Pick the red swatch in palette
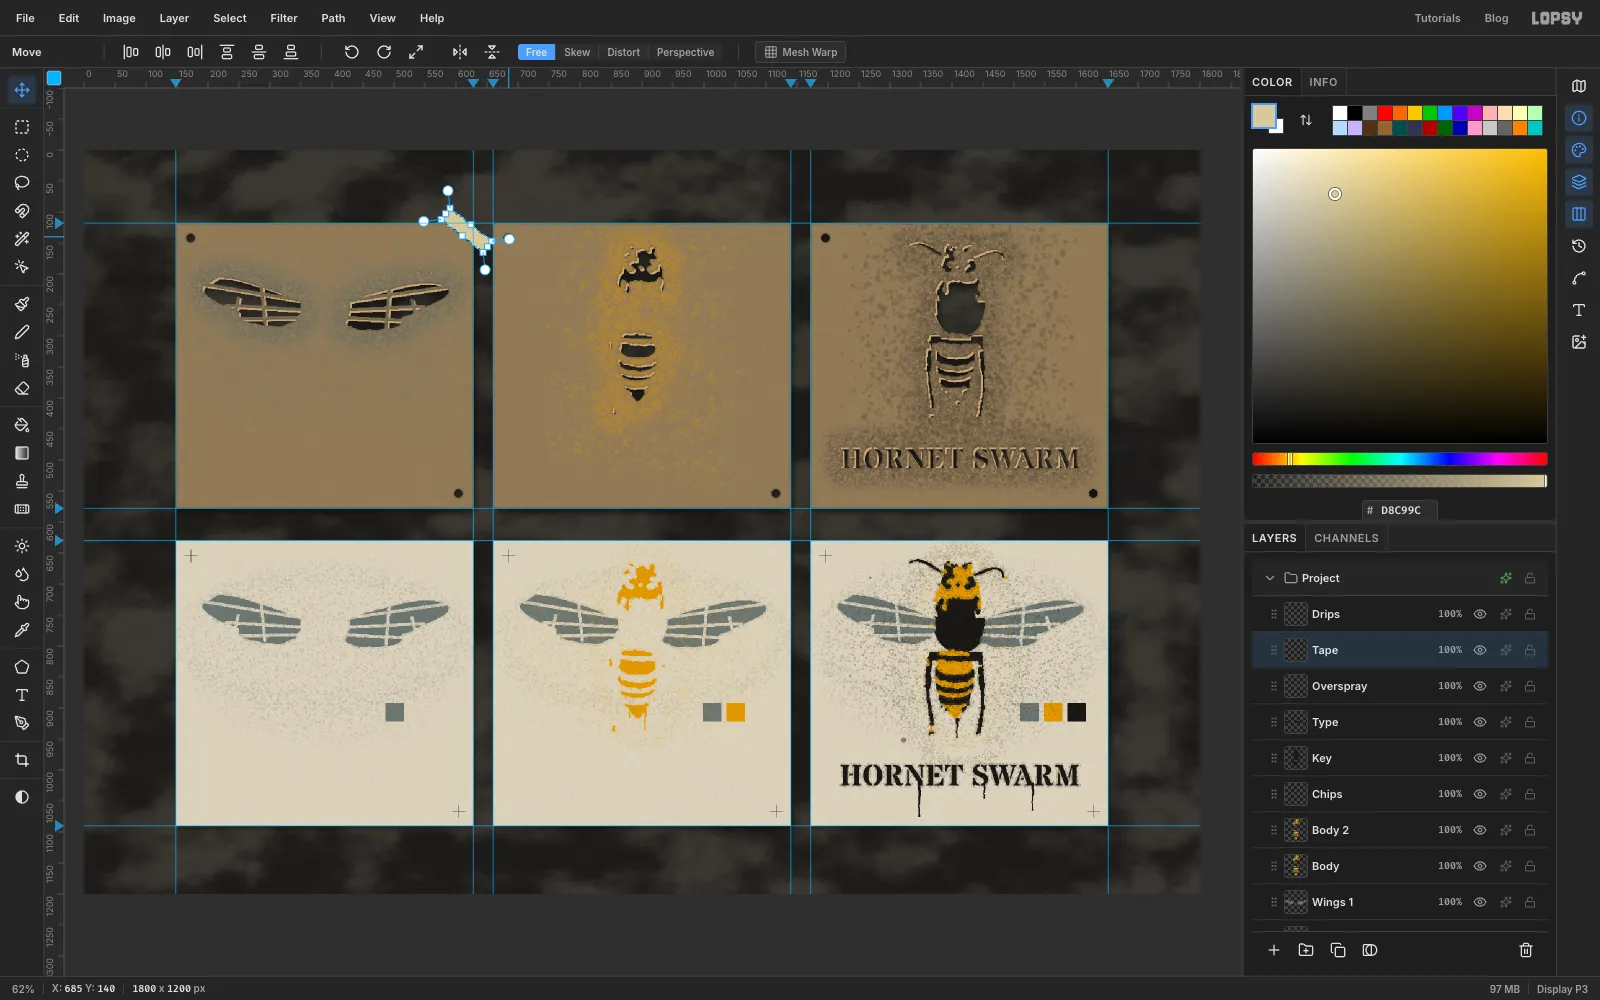This screenshot has height=1000, width=1600. click(1385, 113)
